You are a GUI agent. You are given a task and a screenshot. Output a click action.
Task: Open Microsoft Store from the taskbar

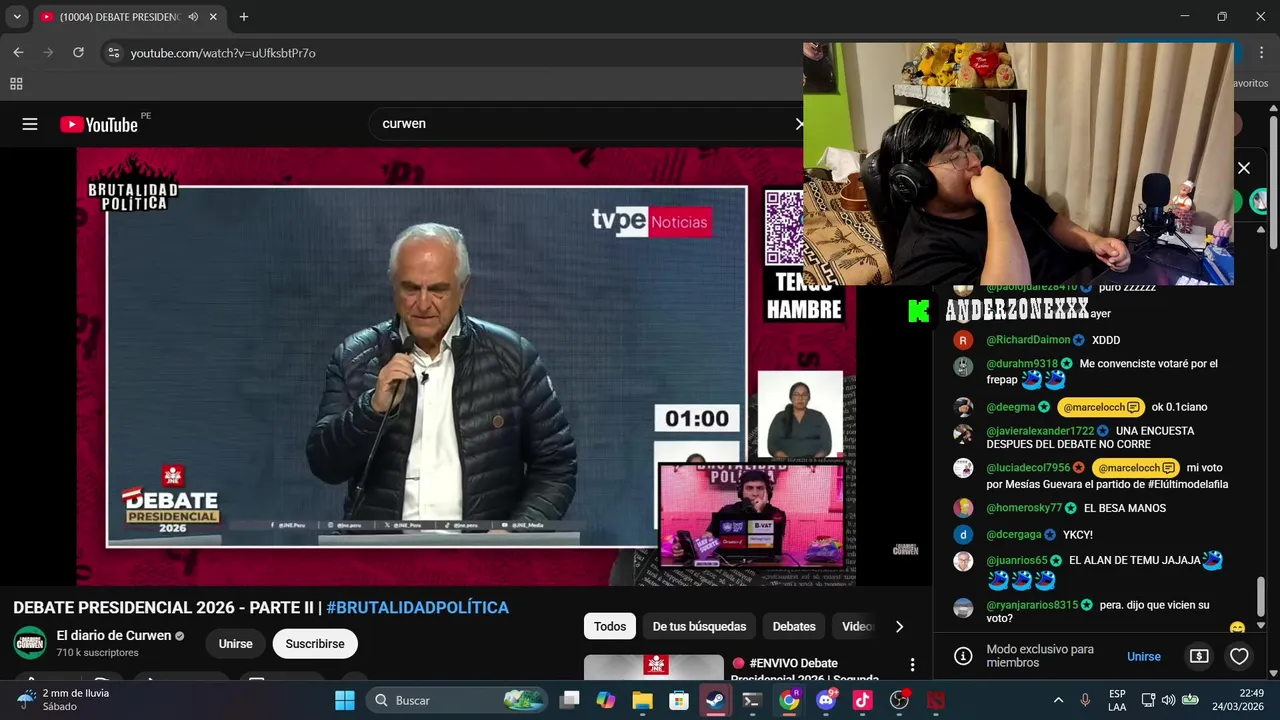679,700
